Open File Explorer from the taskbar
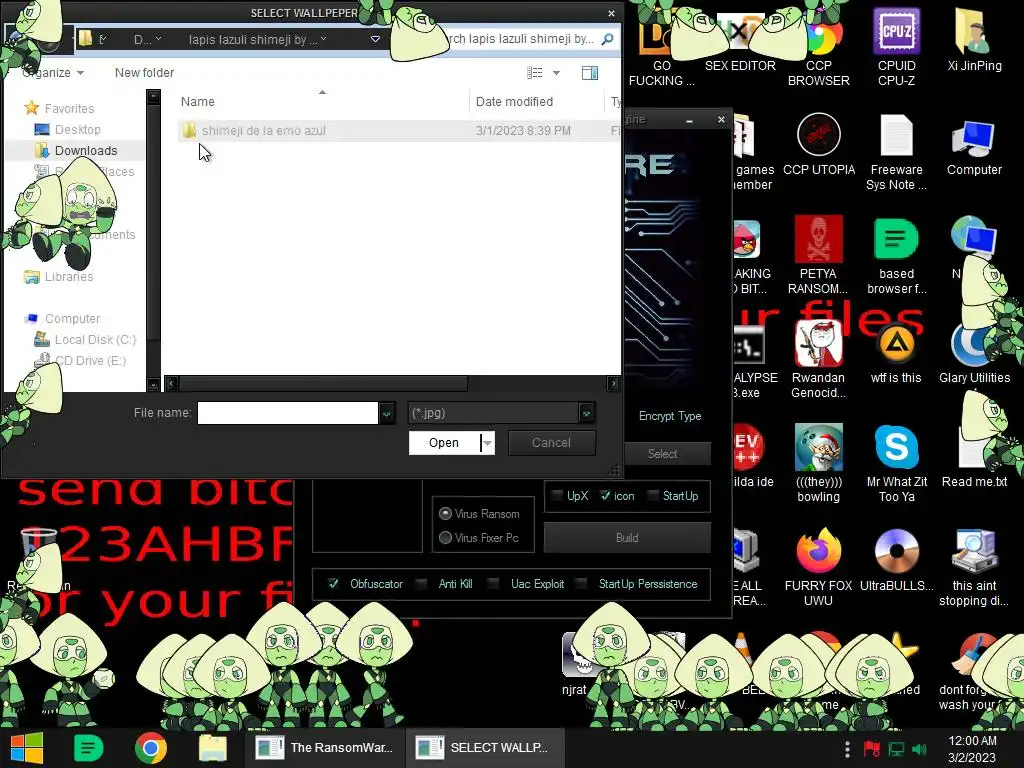Viewport: 1024px width, 768px height. 212,748
